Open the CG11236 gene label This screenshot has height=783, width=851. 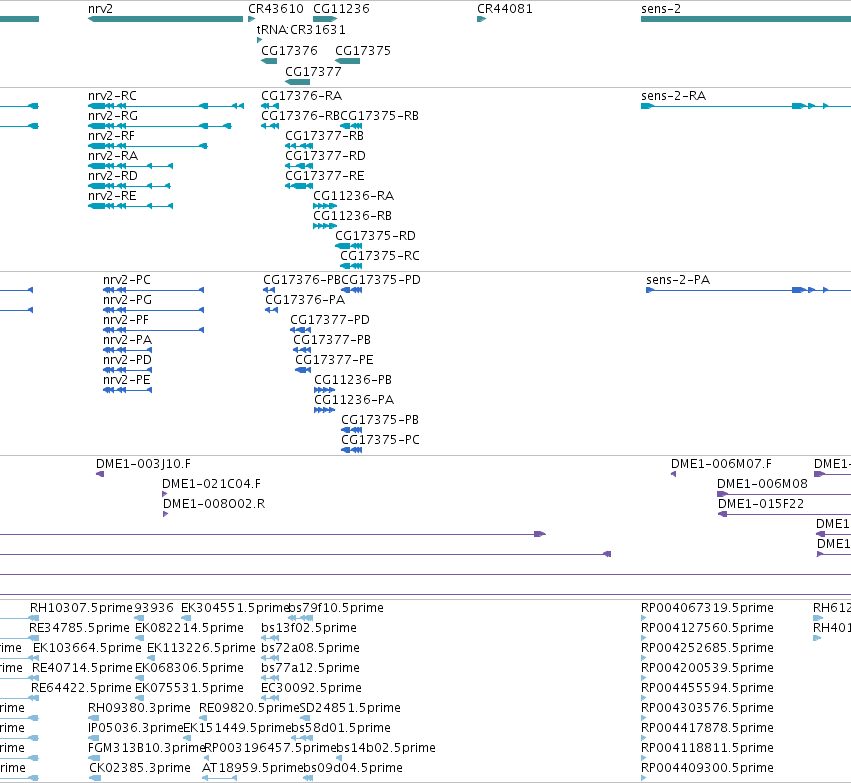[341, 9]
